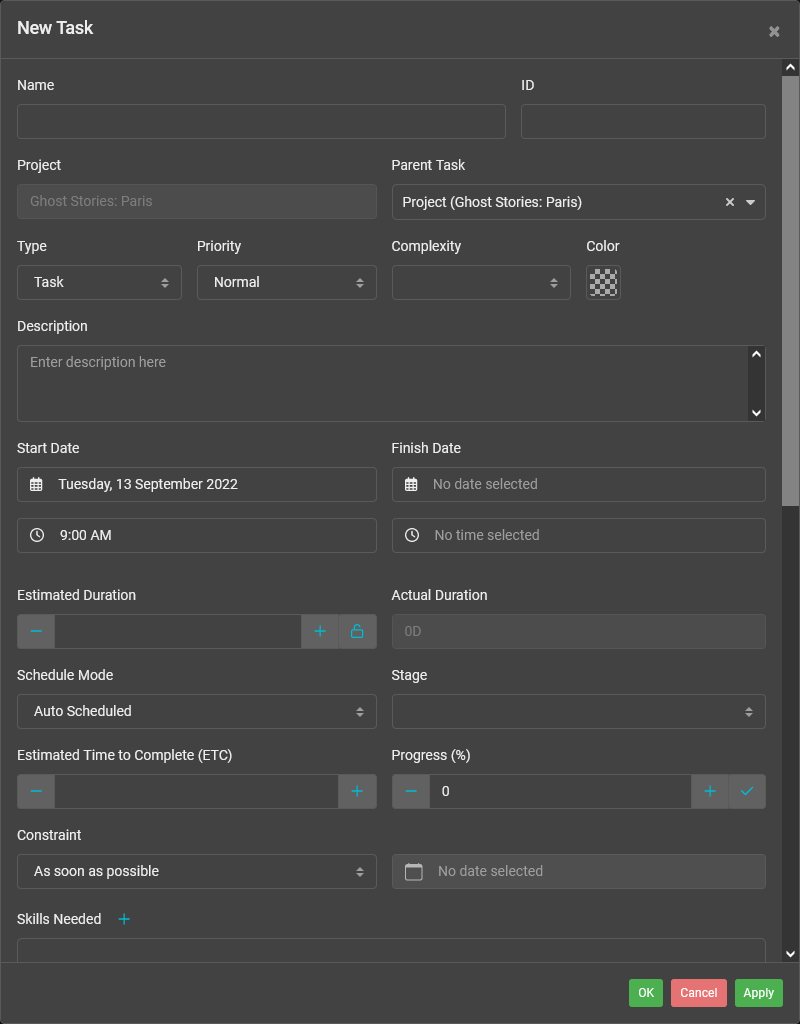Cancel creating the new task
Image resolution: width=800 pixels, height=1024 pixels.
click(x=698, y=993)
